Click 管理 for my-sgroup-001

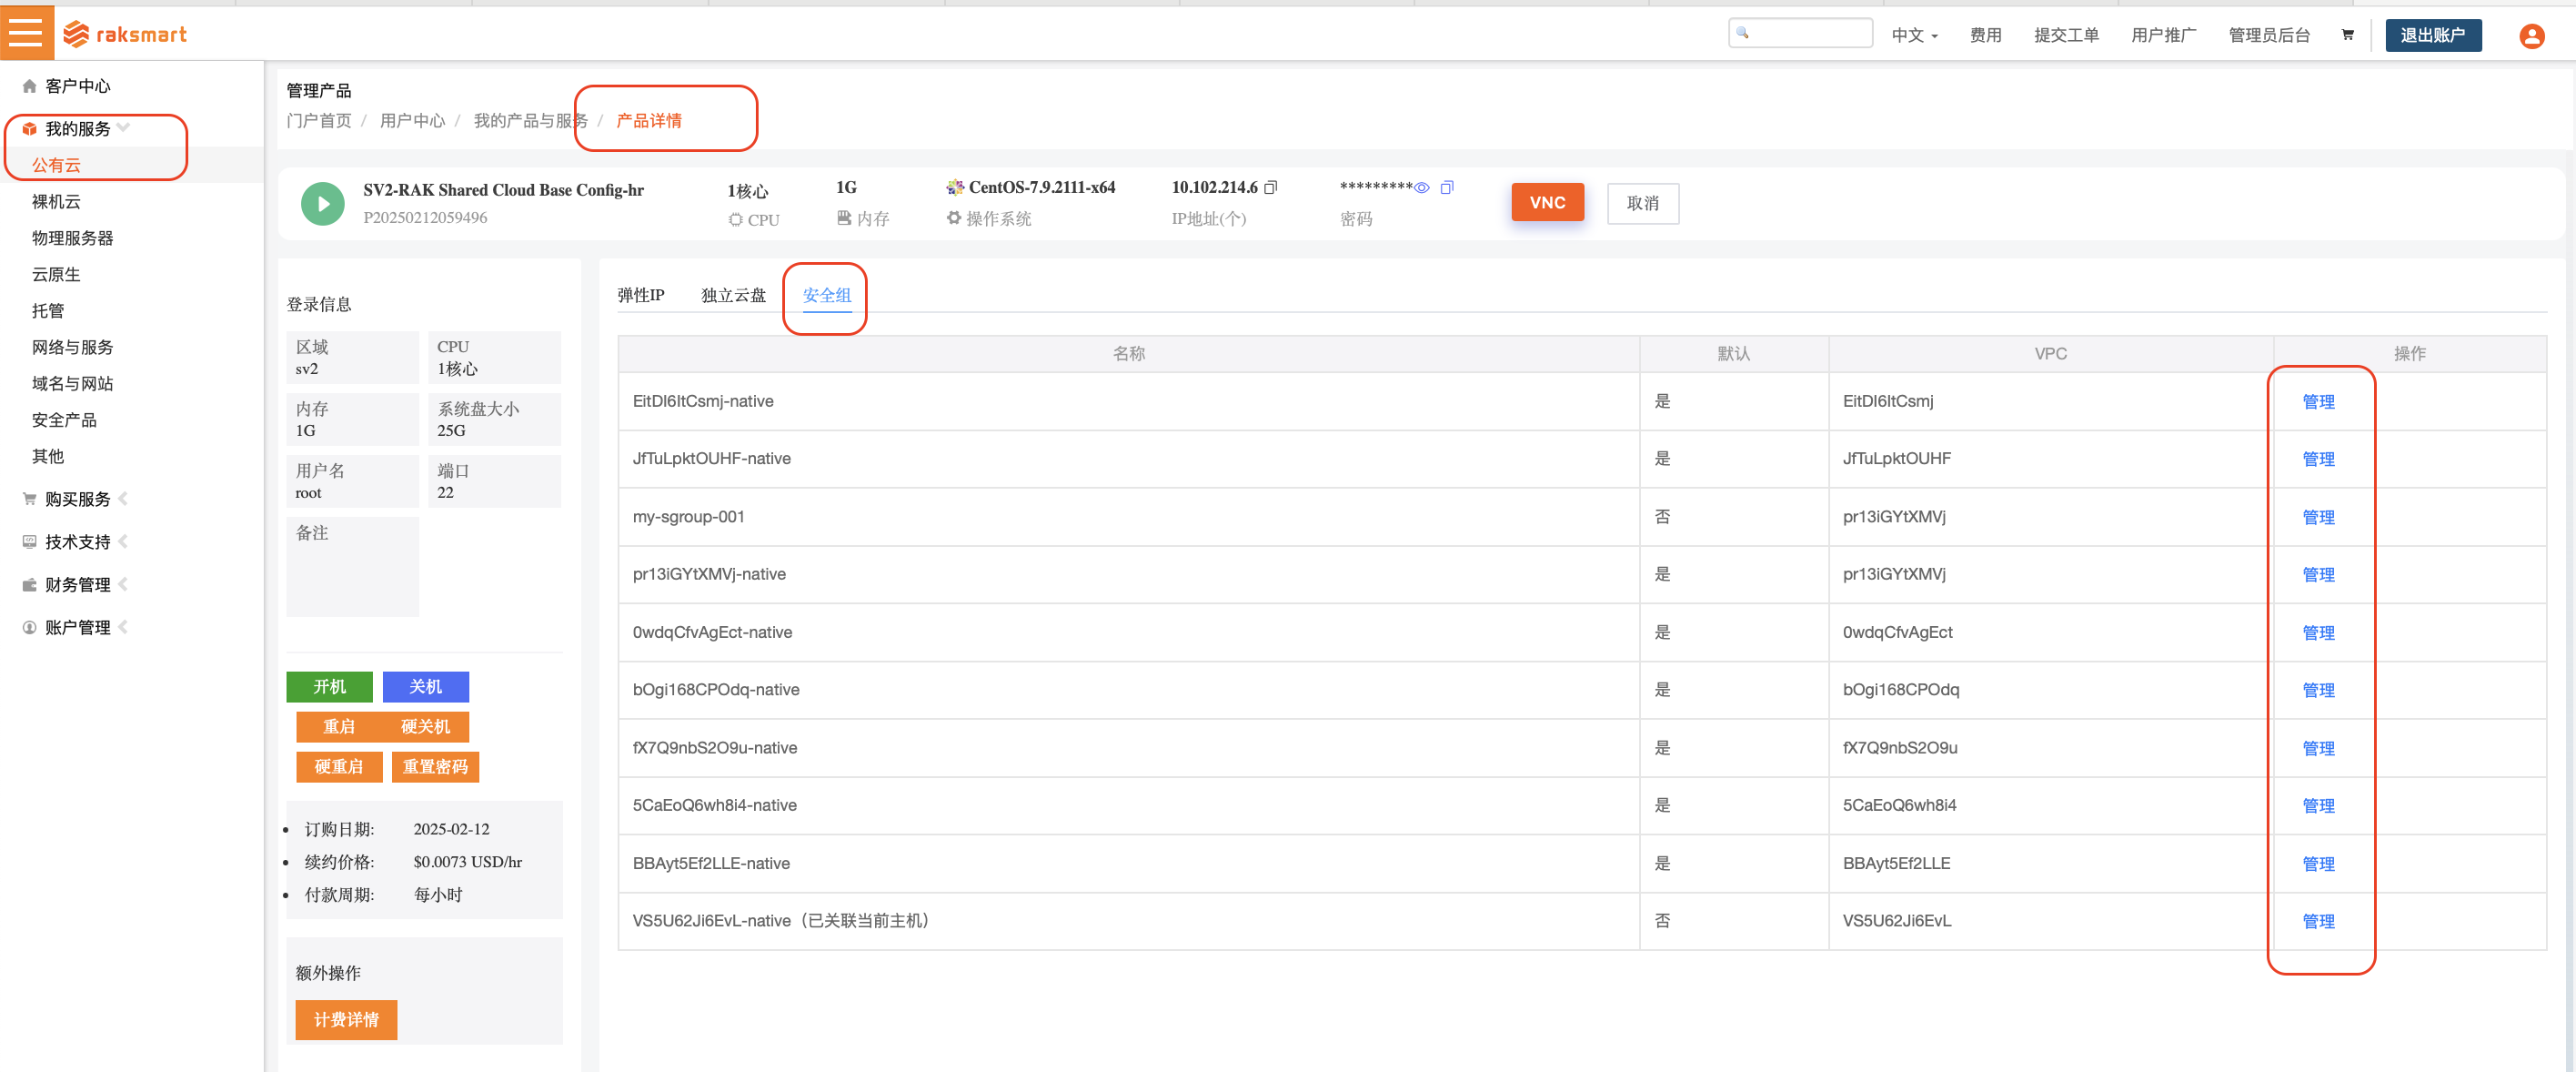click(x=2317, y=517)
